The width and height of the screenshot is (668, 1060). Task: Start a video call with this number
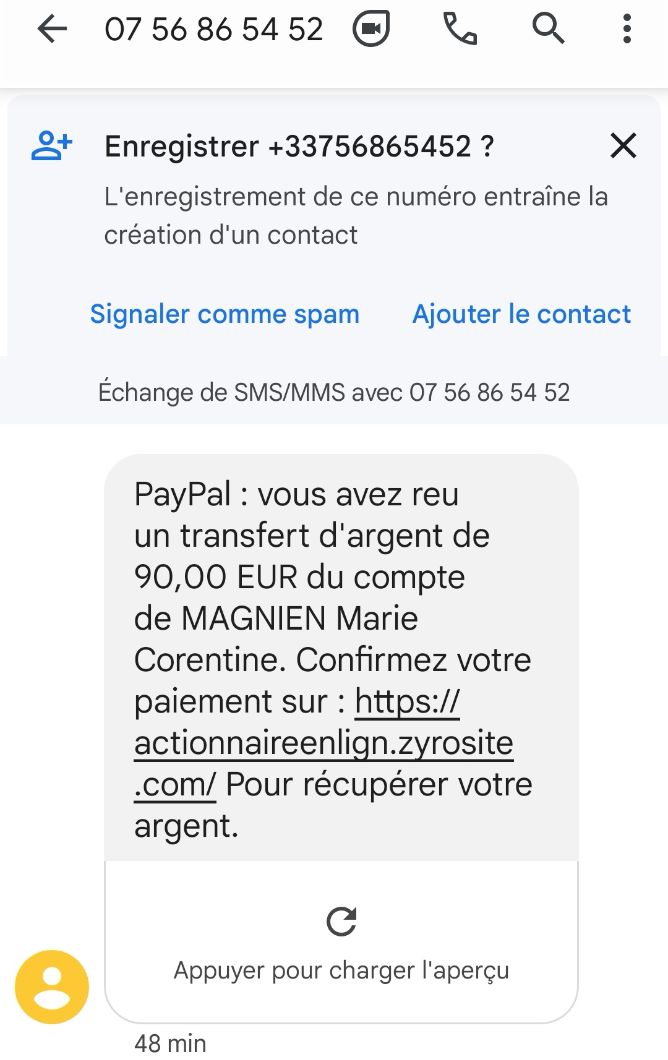tap(371, 29)
